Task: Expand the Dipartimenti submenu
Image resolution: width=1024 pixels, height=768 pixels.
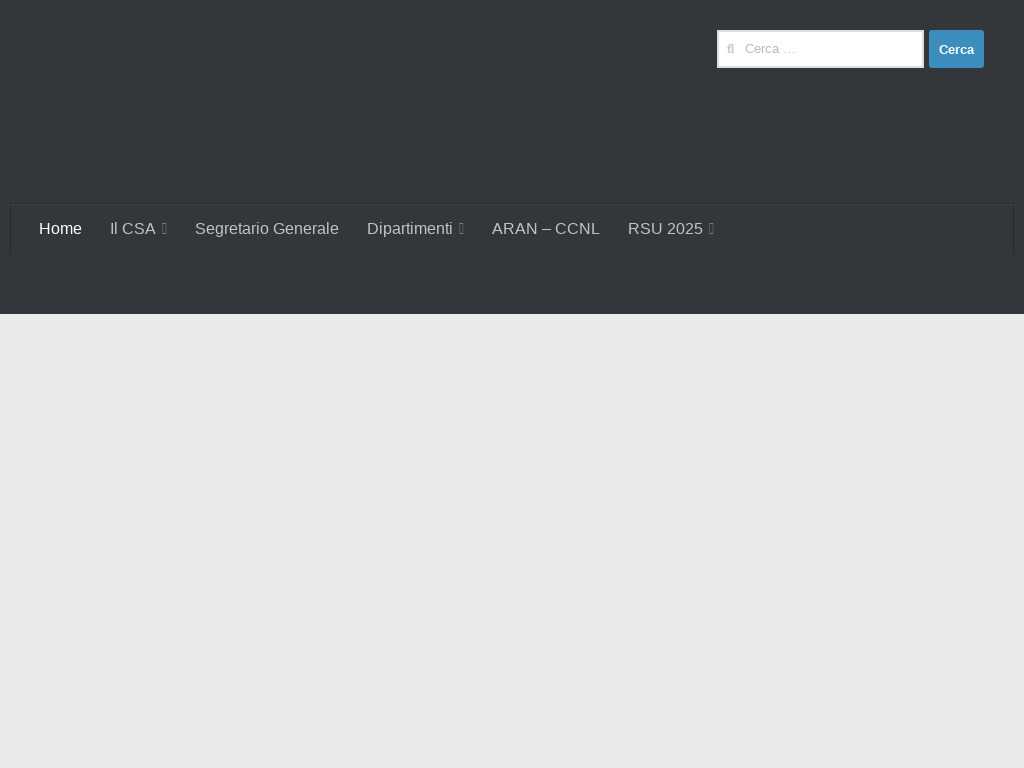Action: [x=461, y=229]
